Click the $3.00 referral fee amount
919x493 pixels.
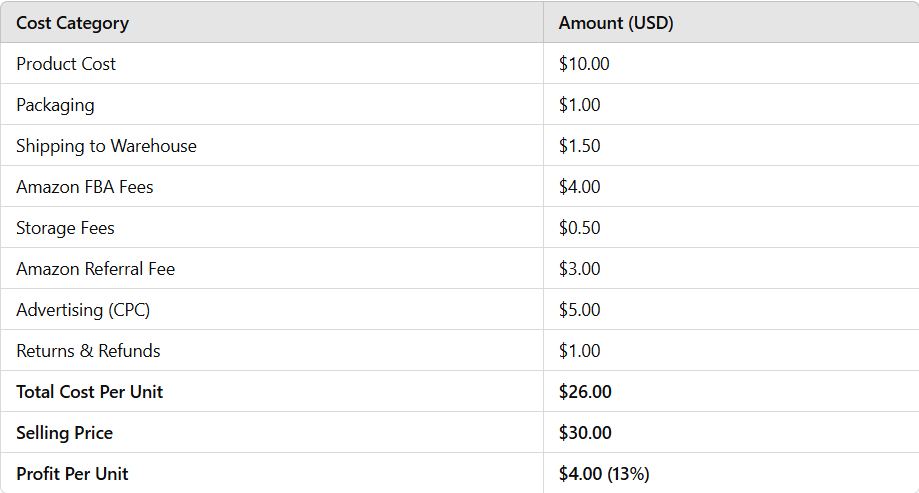point(580,268)
